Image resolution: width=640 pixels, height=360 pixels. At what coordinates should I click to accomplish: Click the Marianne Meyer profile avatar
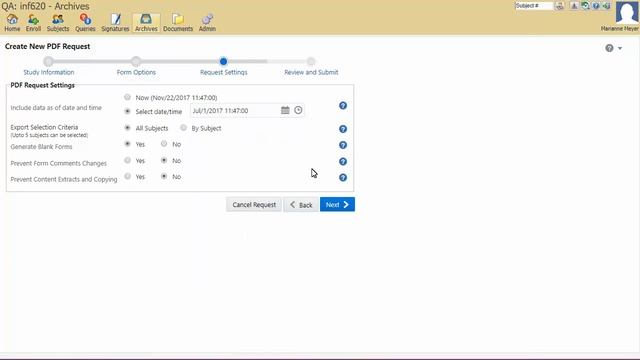point(627,13)
